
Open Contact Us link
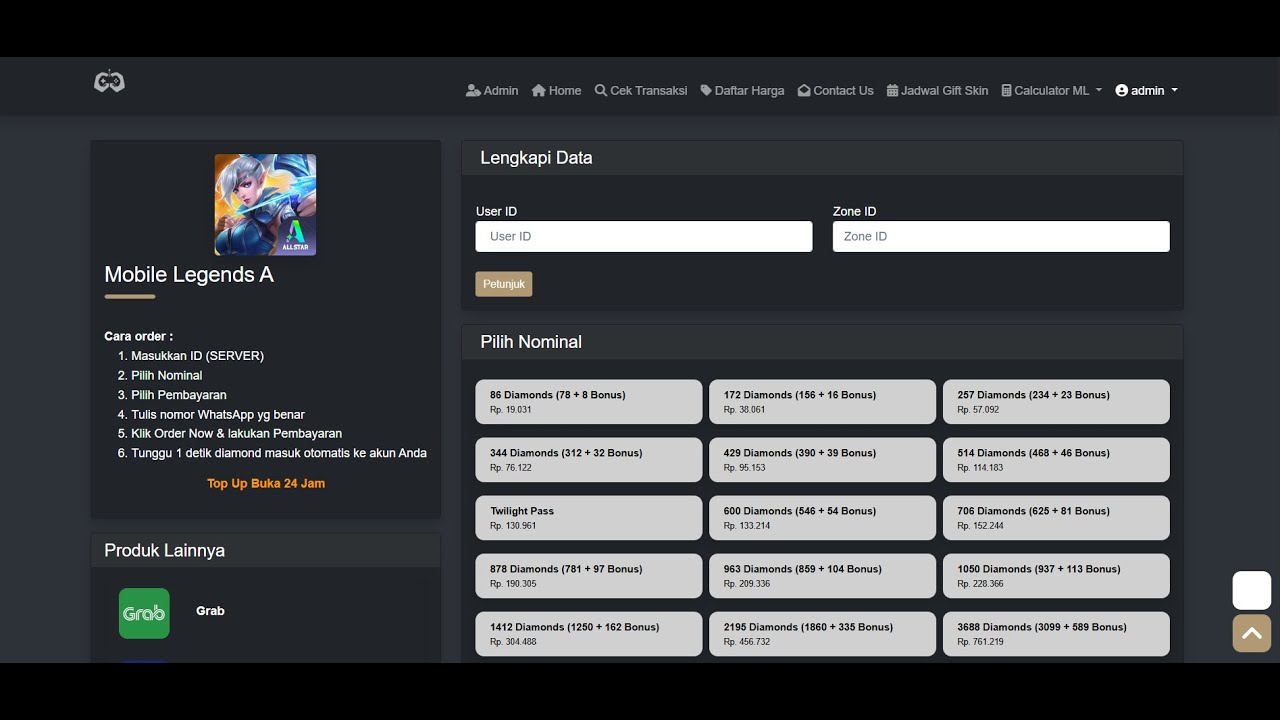tap(836, 90)
